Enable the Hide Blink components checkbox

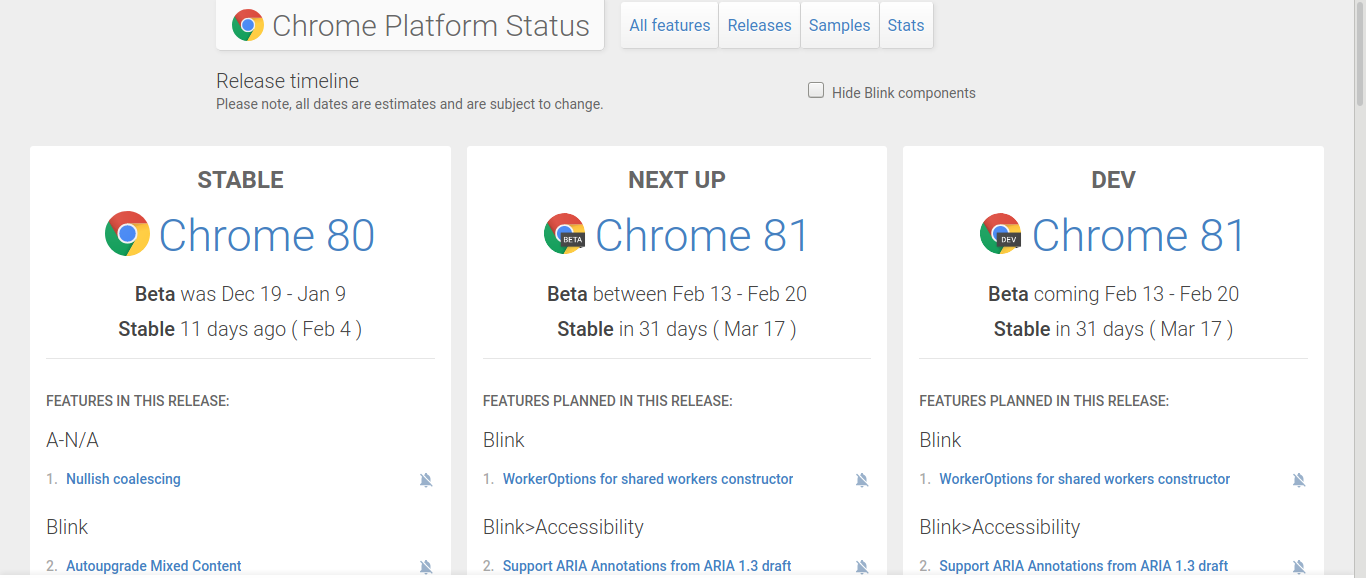click(816, 89)
